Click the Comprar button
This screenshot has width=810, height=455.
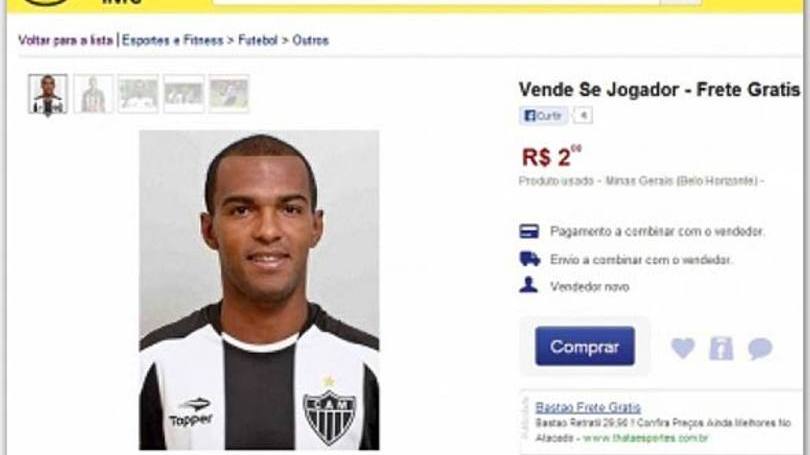point(585,346)
